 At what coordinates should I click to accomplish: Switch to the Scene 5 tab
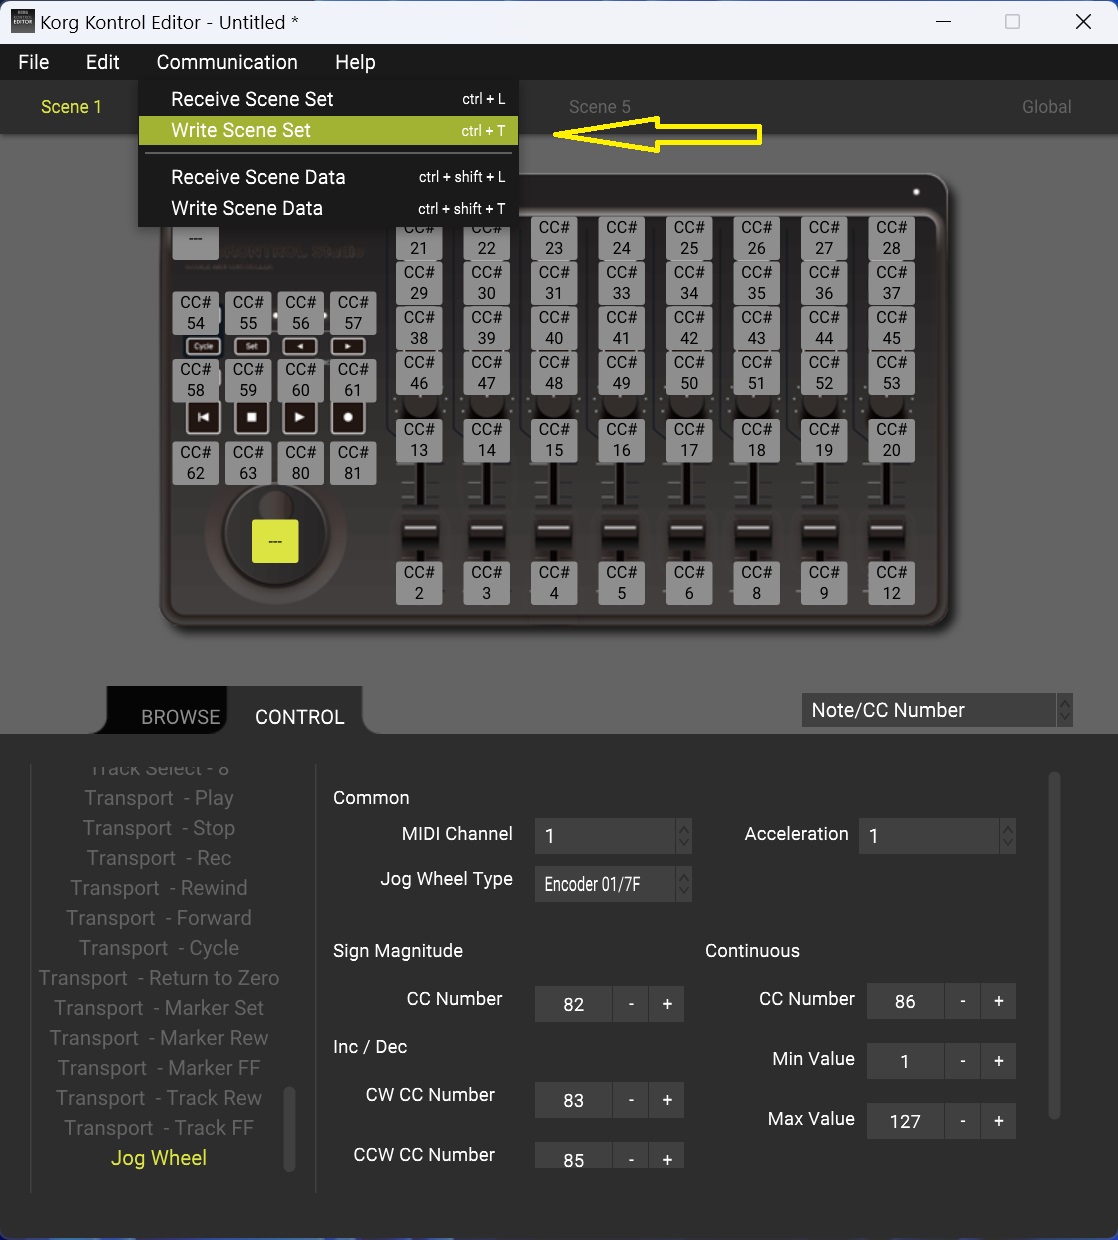click(x=600, y=107)
